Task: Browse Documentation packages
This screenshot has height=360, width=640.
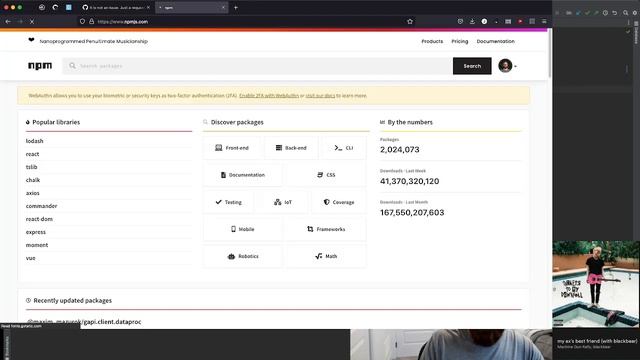Action: point(242,175)
